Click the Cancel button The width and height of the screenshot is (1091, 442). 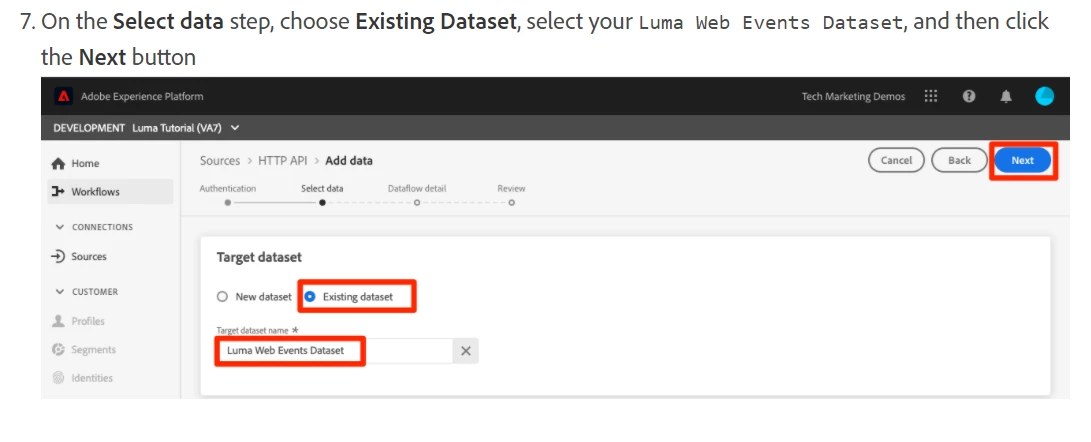tap(896, 160)
